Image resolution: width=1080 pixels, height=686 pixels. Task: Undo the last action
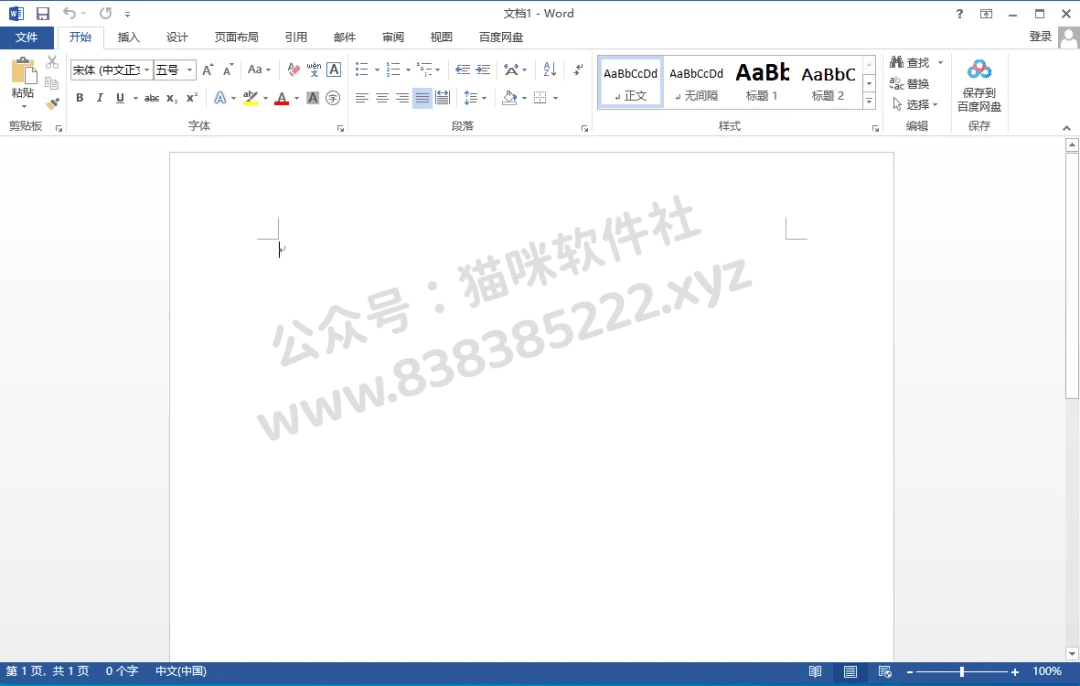(x=70, y=13)
